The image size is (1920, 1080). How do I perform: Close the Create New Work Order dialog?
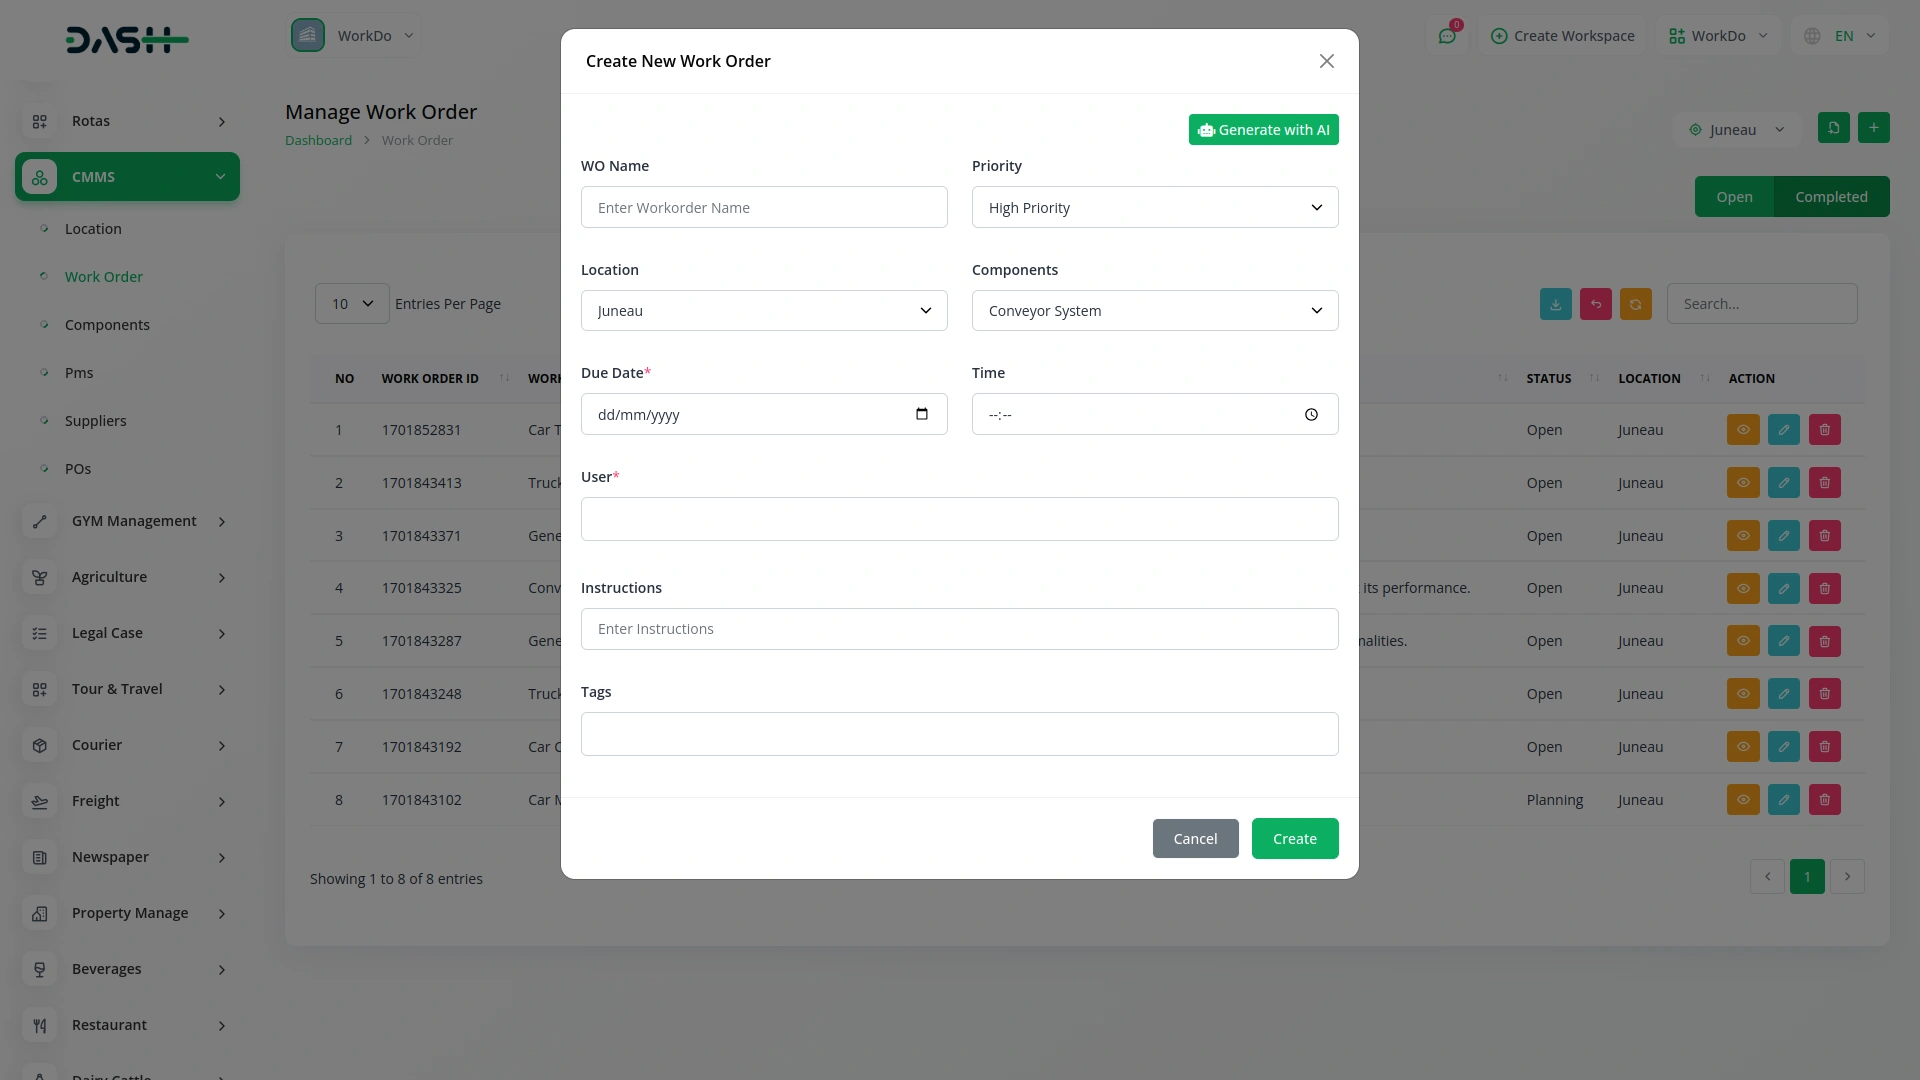[1326, 61]
